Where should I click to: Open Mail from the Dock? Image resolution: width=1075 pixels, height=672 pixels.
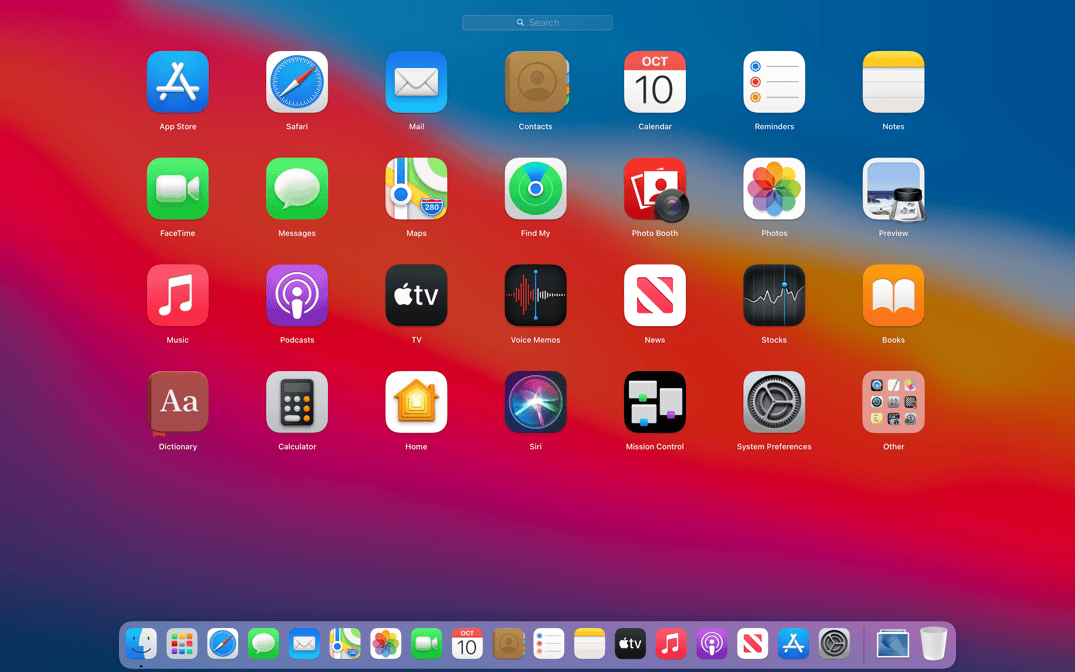[x=304, y=644]
